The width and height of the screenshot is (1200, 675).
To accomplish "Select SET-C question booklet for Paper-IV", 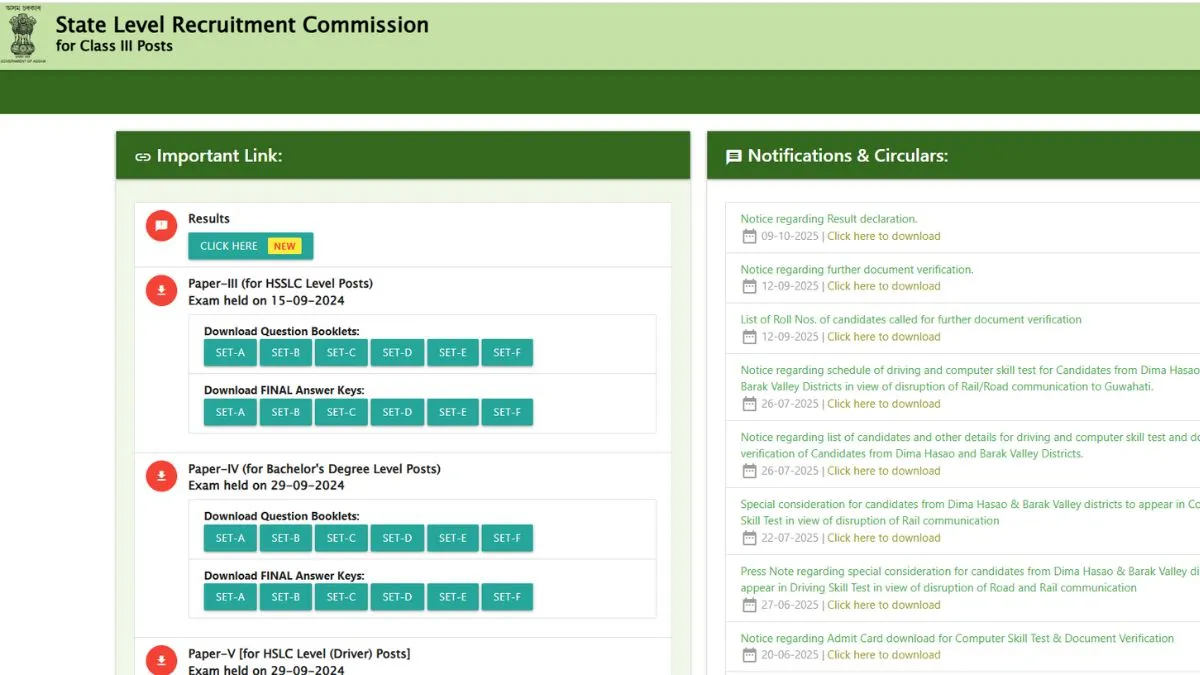I will (341, 537).
